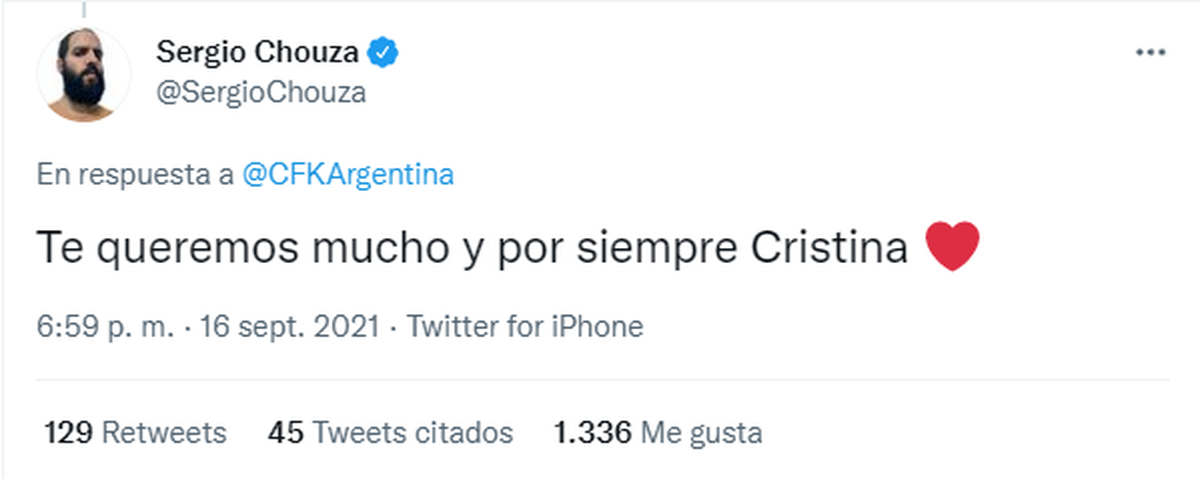The image size is (1200, 479).
Task: Show the 45 Tweets citados
Action: [286, 433]
